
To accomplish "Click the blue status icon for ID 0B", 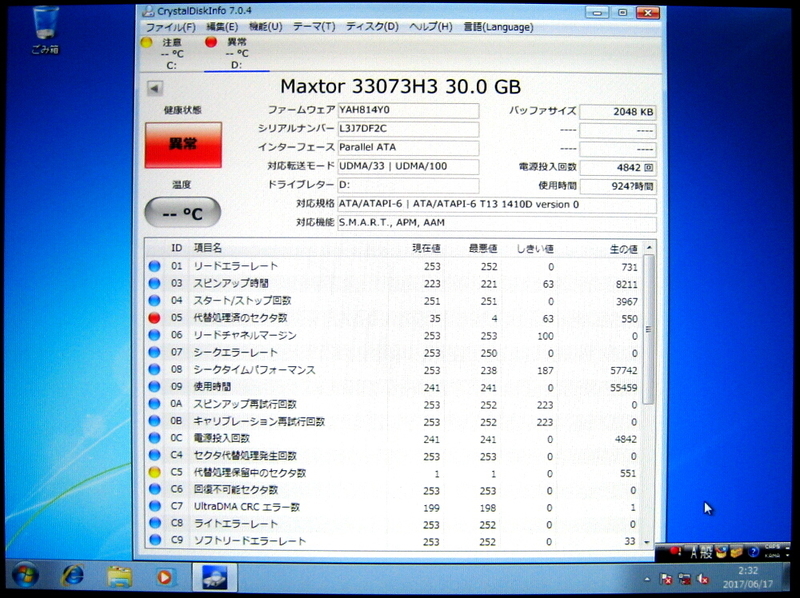I will pyautogui.click(x=155, y=421).
